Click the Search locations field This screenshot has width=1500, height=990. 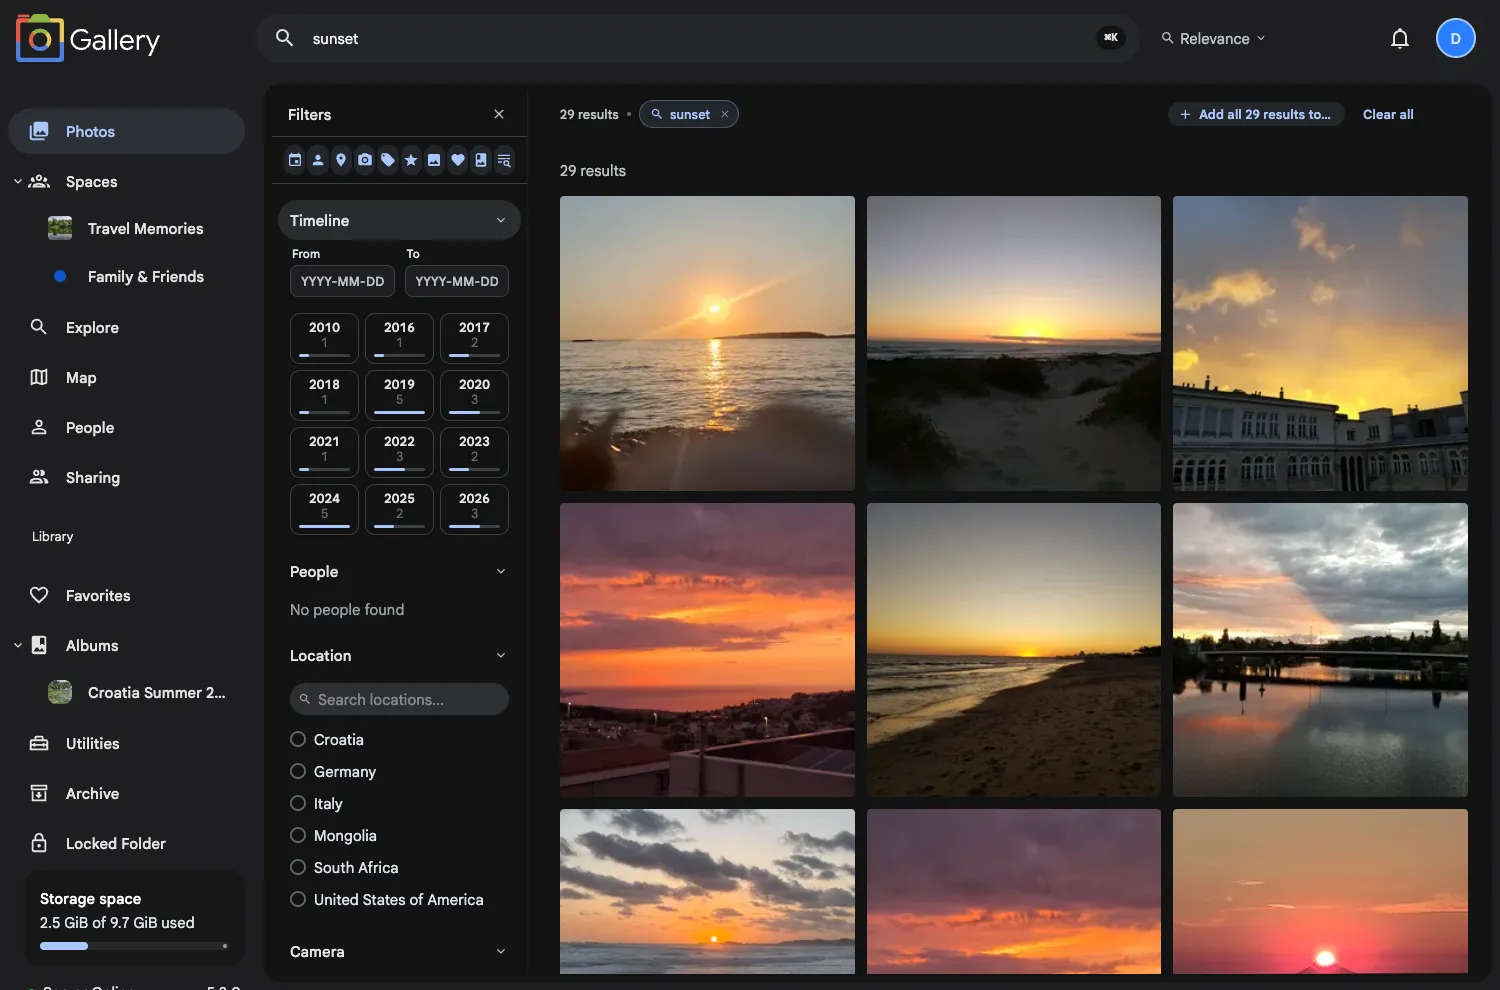pyautogui.click(x=399, y=699)
